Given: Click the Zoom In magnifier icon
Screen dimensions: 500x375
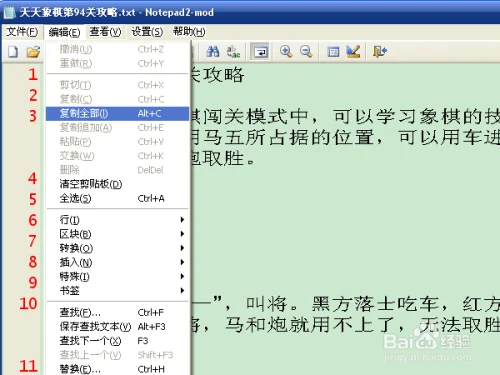Looking at the screenshot, I should click(x=286, y=52).
